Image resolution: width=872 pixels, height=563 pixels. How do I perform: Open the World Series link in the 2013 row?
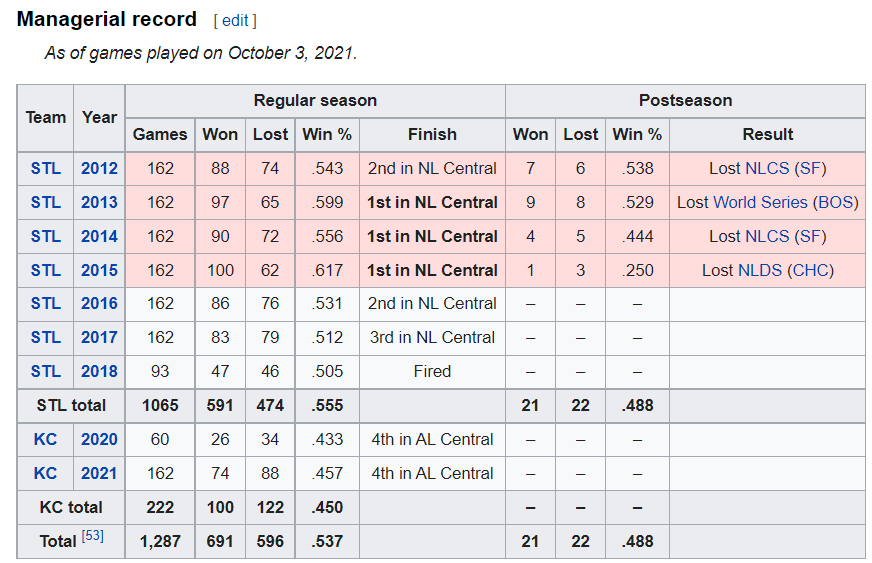[x=760, y=202]
